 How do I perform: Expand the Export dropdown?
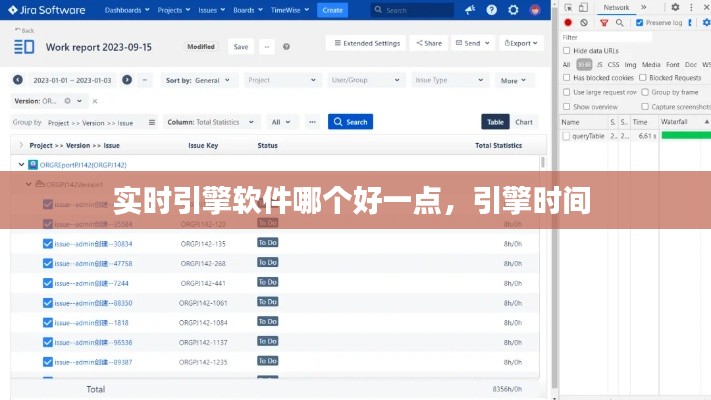tap(520, 44)
